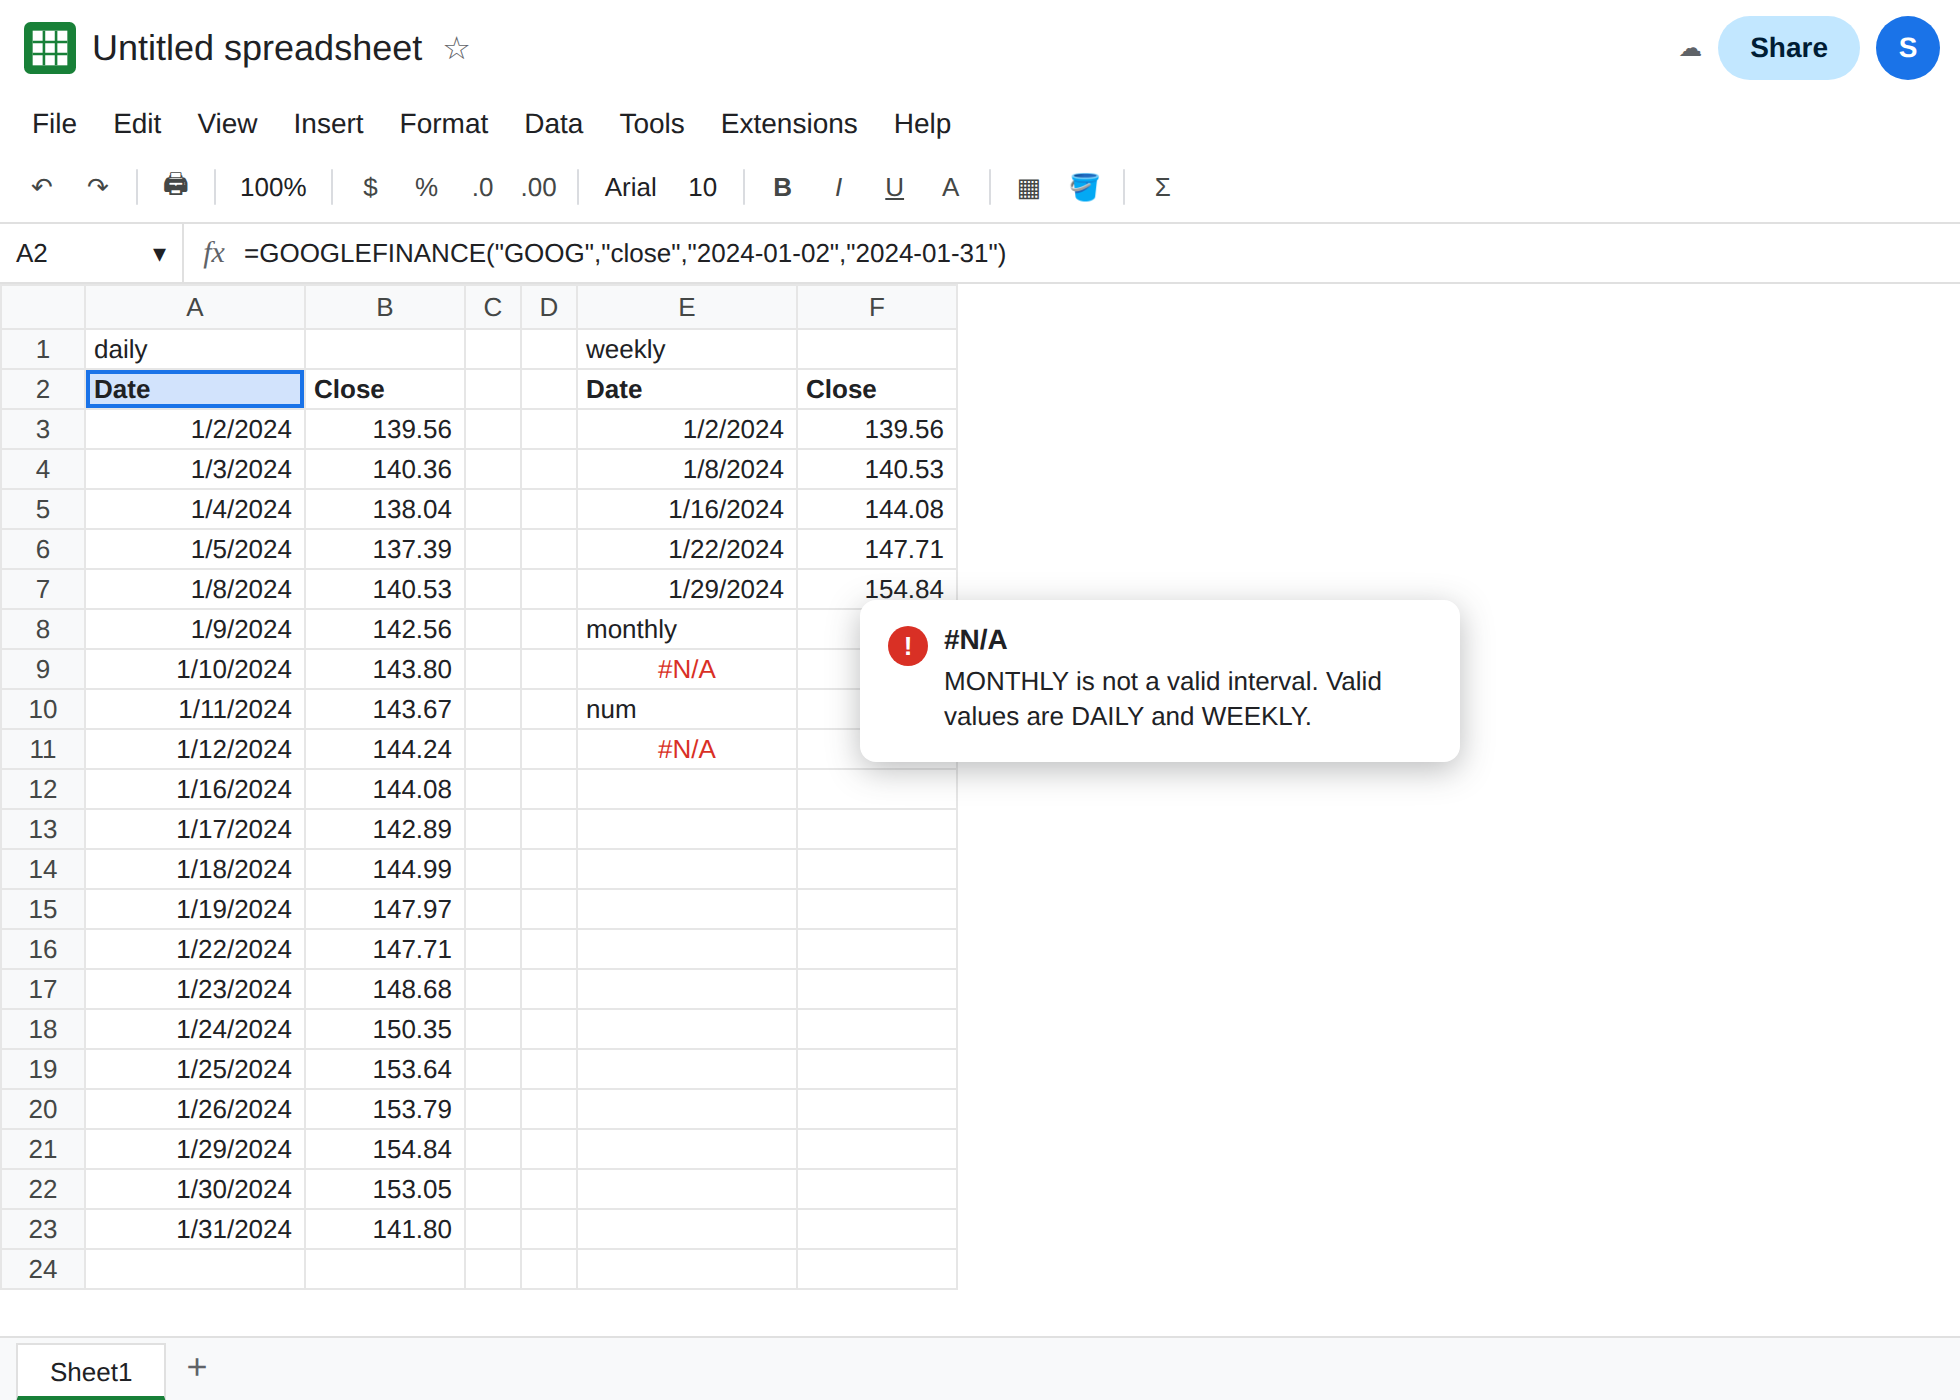Open the Help menu
1960x1400 pixels.
[x=922, y=123]
